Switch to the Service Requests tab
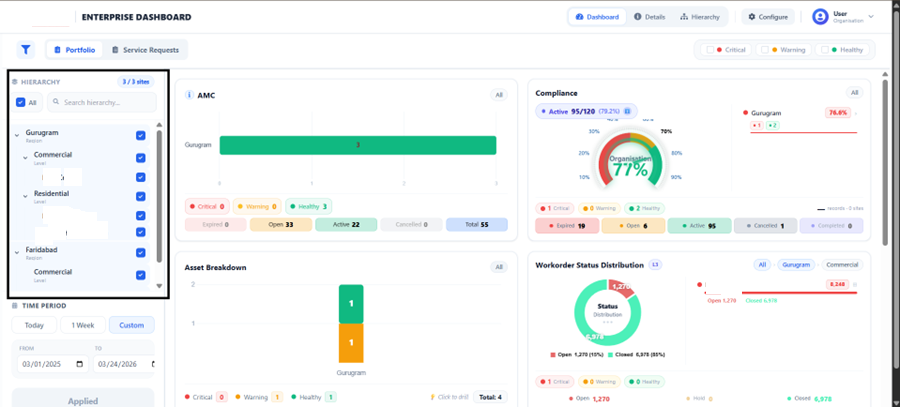The width and height of the screenshot is (900, 407). 146,49
